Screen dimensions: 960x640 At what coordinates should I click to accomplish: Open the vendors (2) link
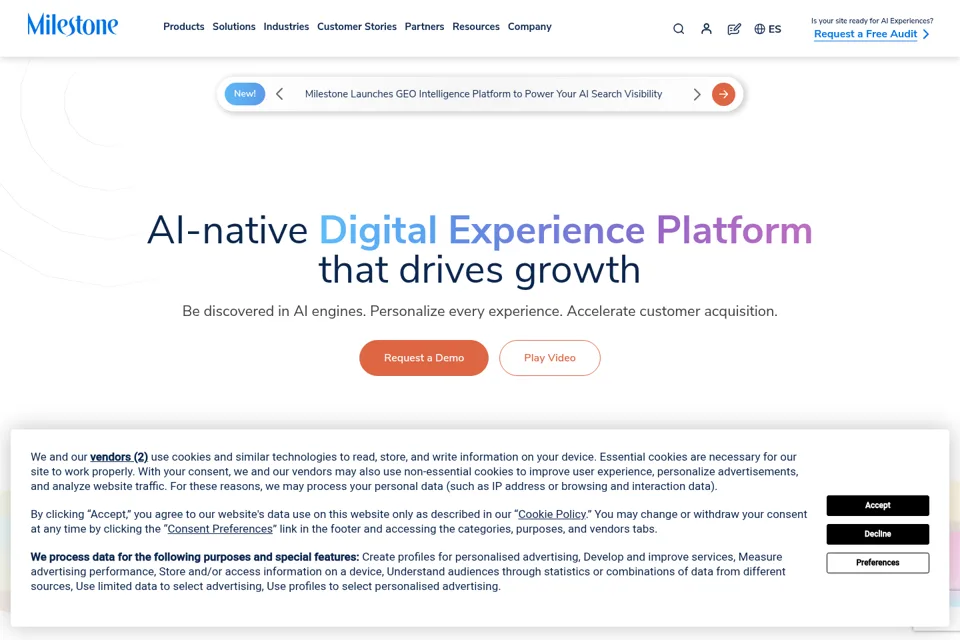[119, 457]
